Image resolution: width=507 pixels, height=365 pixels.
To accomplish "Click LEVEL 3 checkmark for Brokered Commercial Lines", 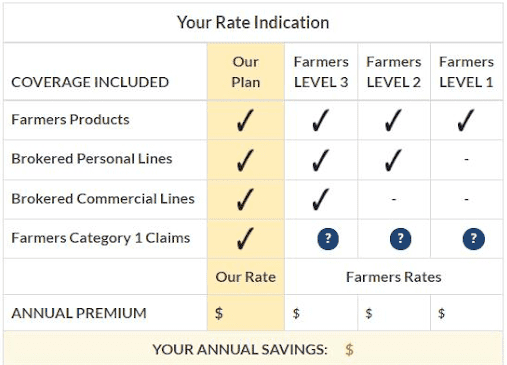I will [321, 199].
